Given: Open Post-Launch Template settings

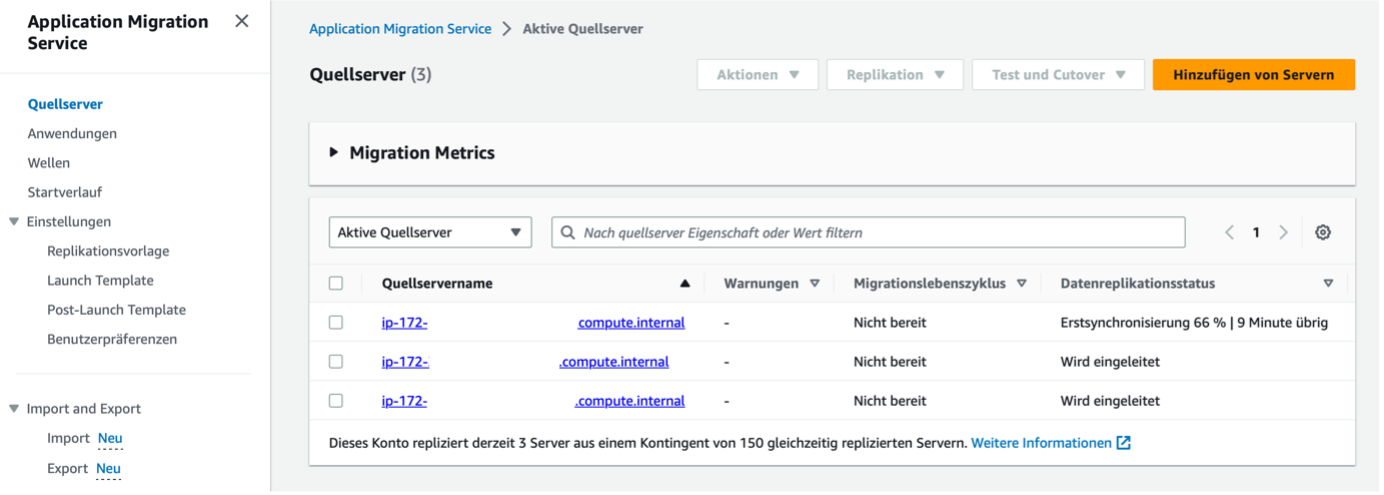Looking at the screenshot, I should click(116, 310).
